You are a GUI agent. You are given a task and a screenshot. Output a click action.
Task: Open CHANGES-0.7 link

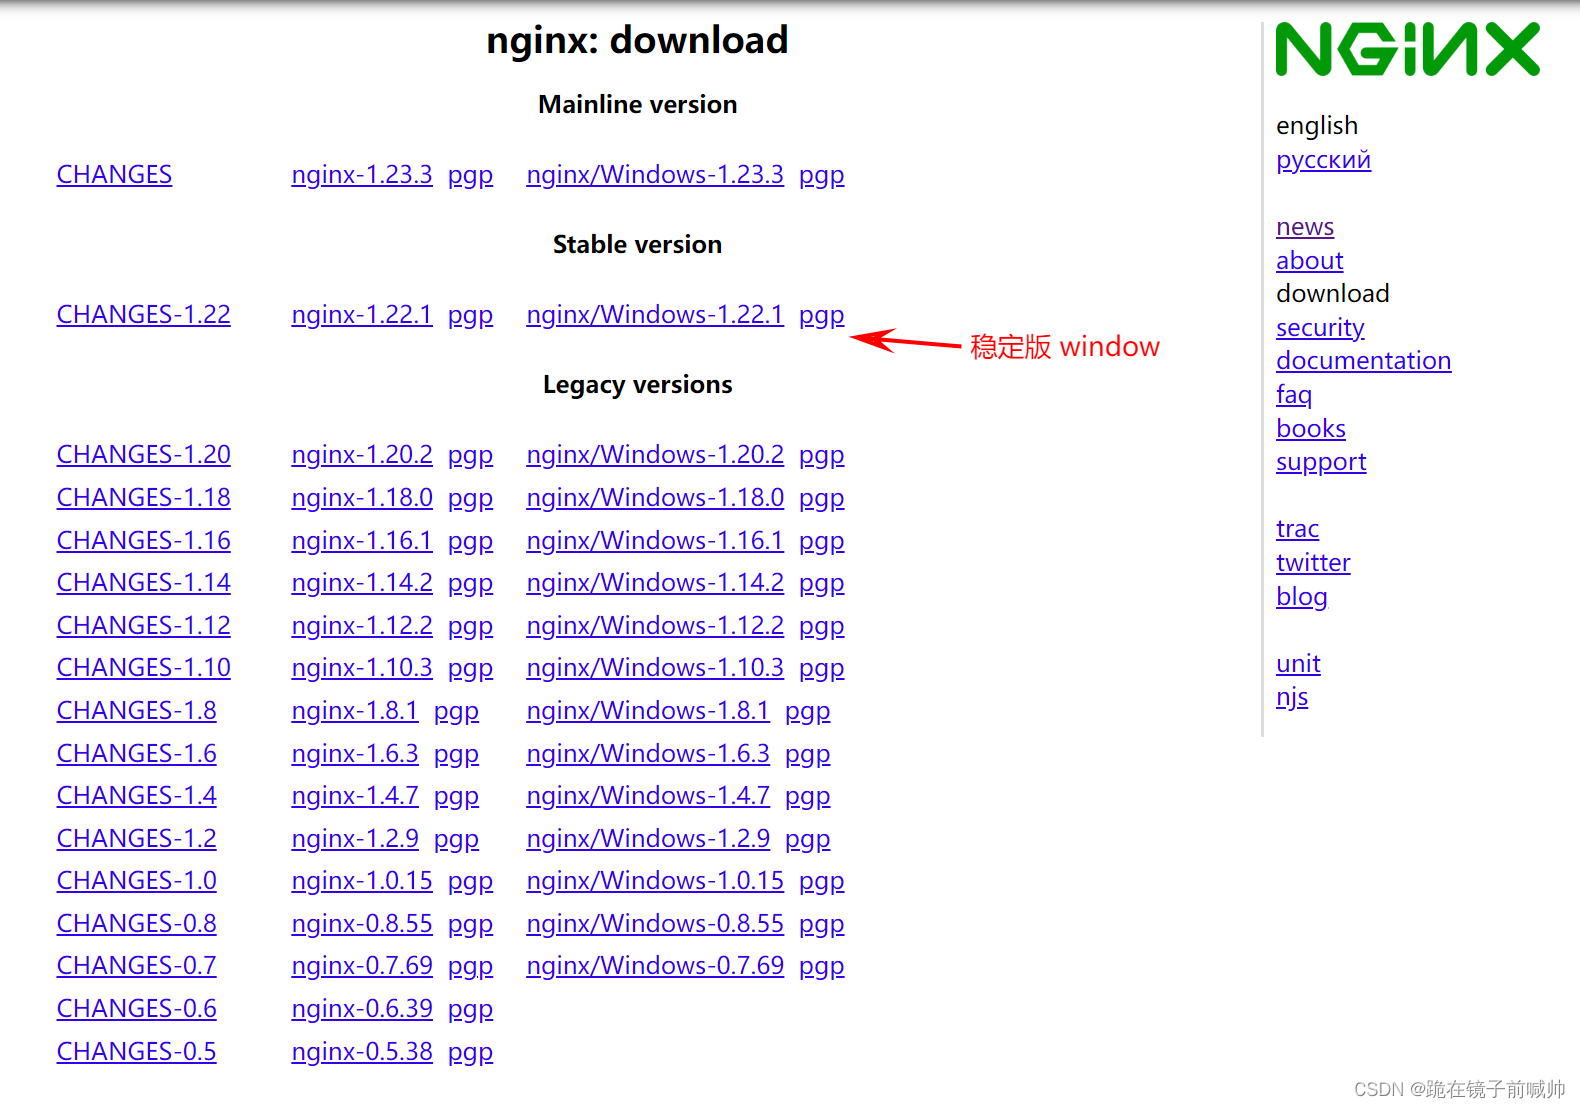click(x=136, y=966)
